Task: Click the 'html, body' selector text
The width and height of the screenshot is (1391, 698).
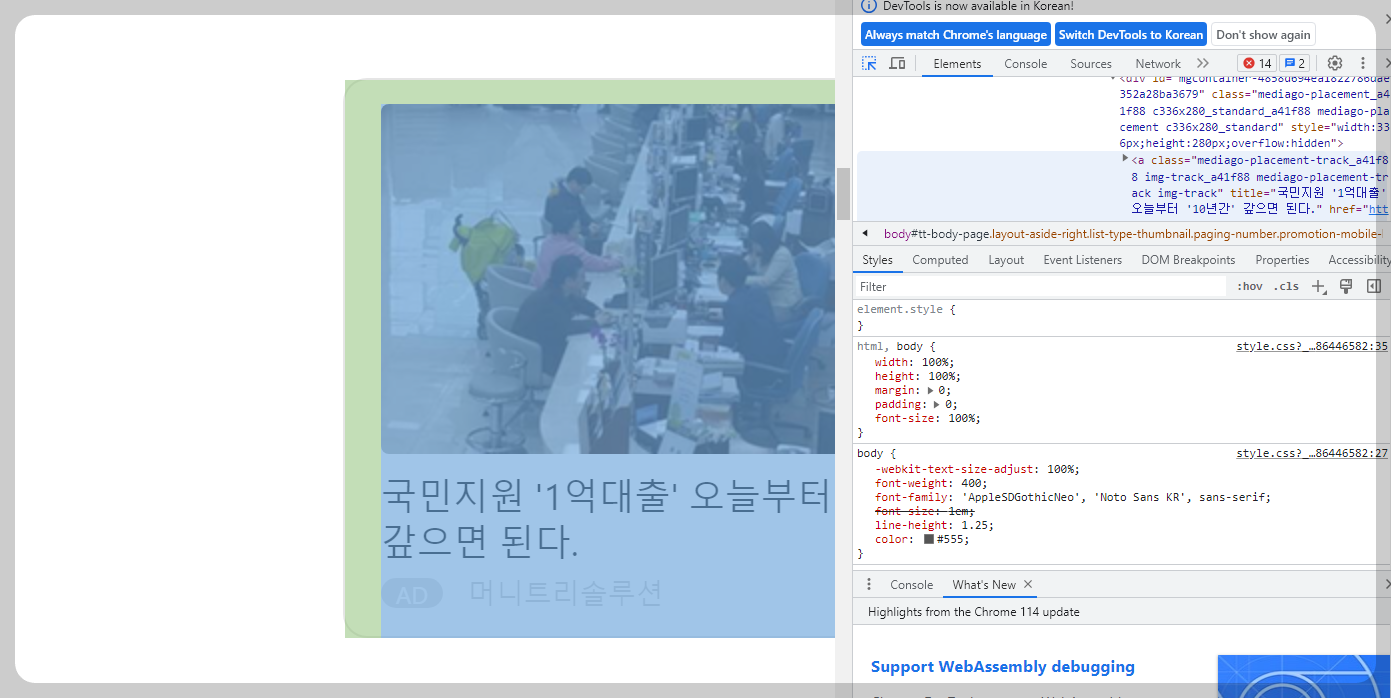Action: click(x=889, y=346)
